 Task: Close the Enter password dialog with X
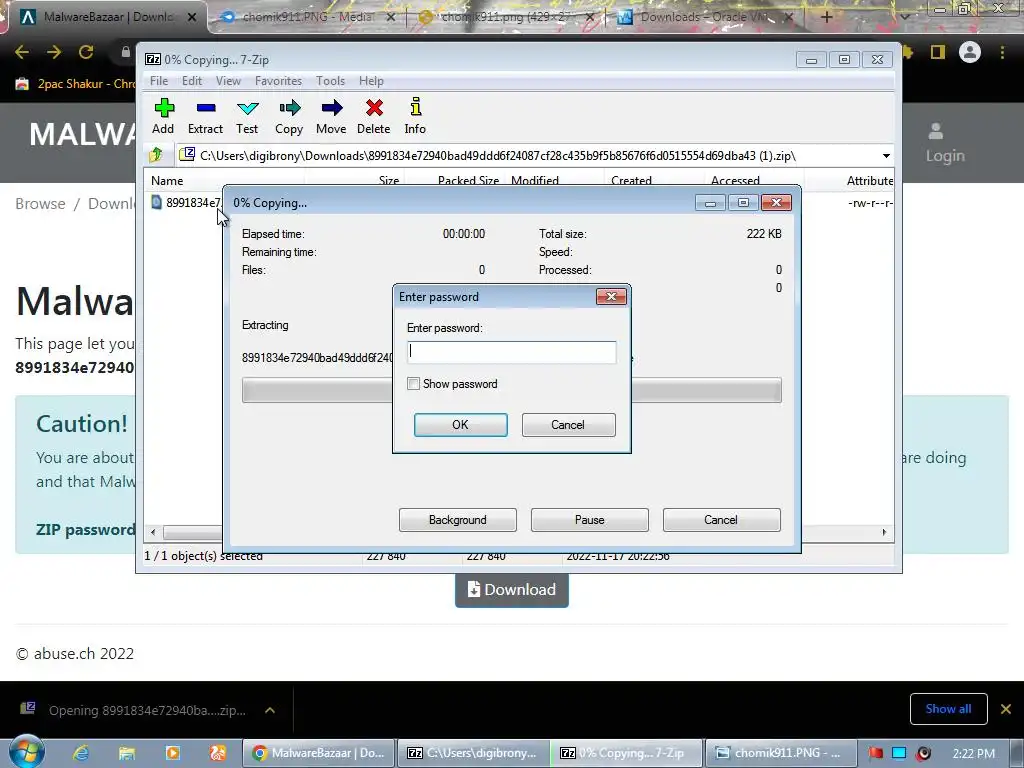coord(611,297)
